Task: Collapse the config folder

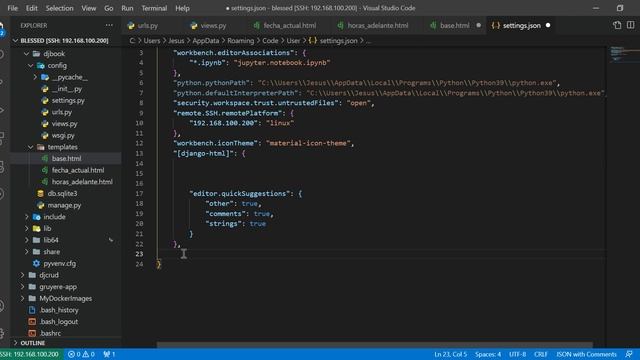Action: pyautogui.click(x=31, y=65)
